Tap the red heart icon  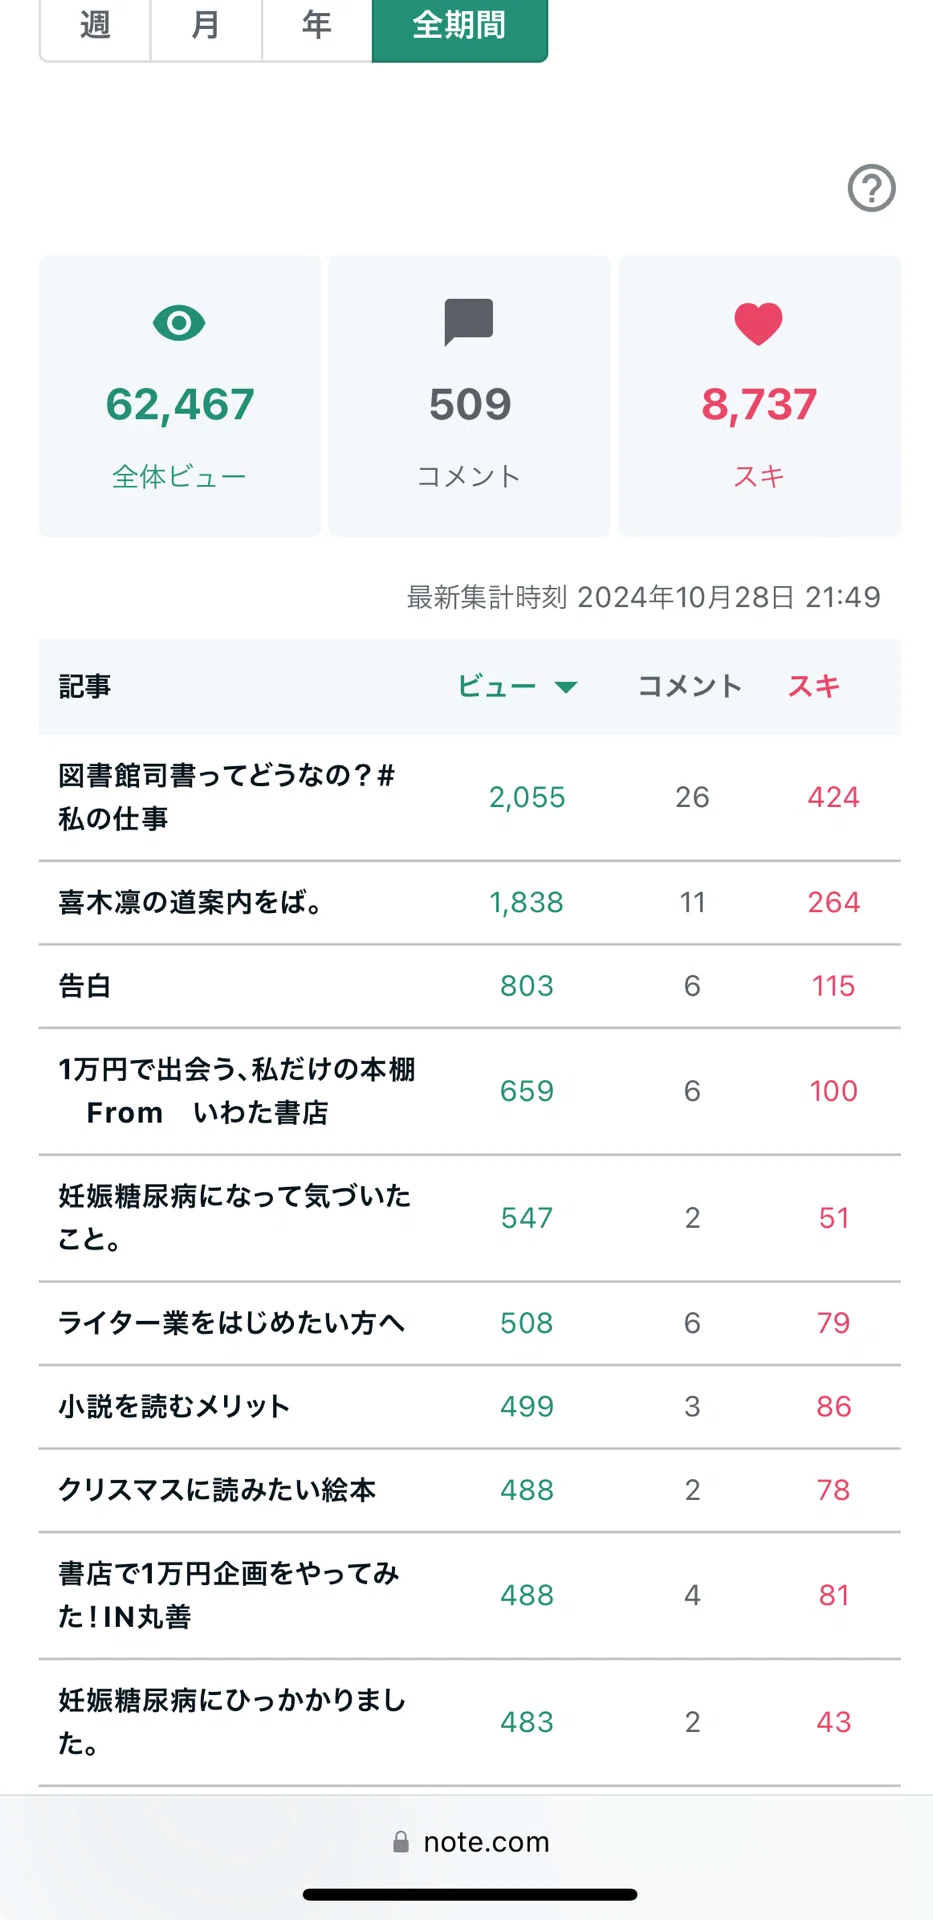click(758, 324)
